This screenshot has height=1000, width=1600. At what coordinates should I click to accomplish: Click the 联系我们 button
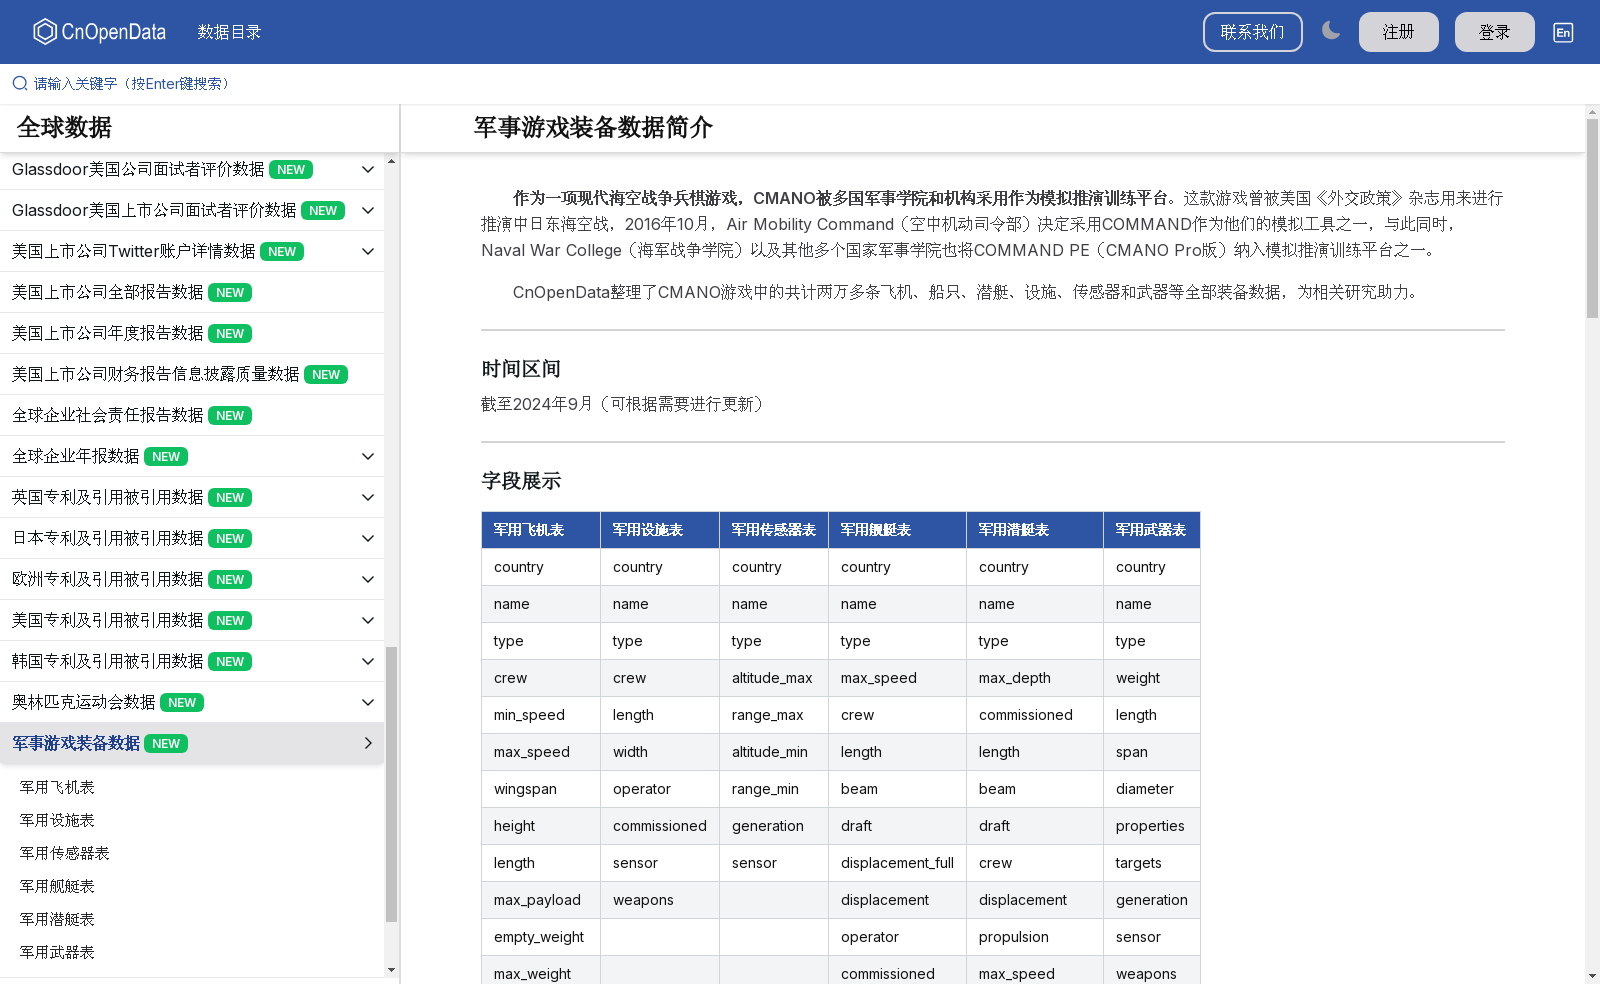(x=1252, y=32)
